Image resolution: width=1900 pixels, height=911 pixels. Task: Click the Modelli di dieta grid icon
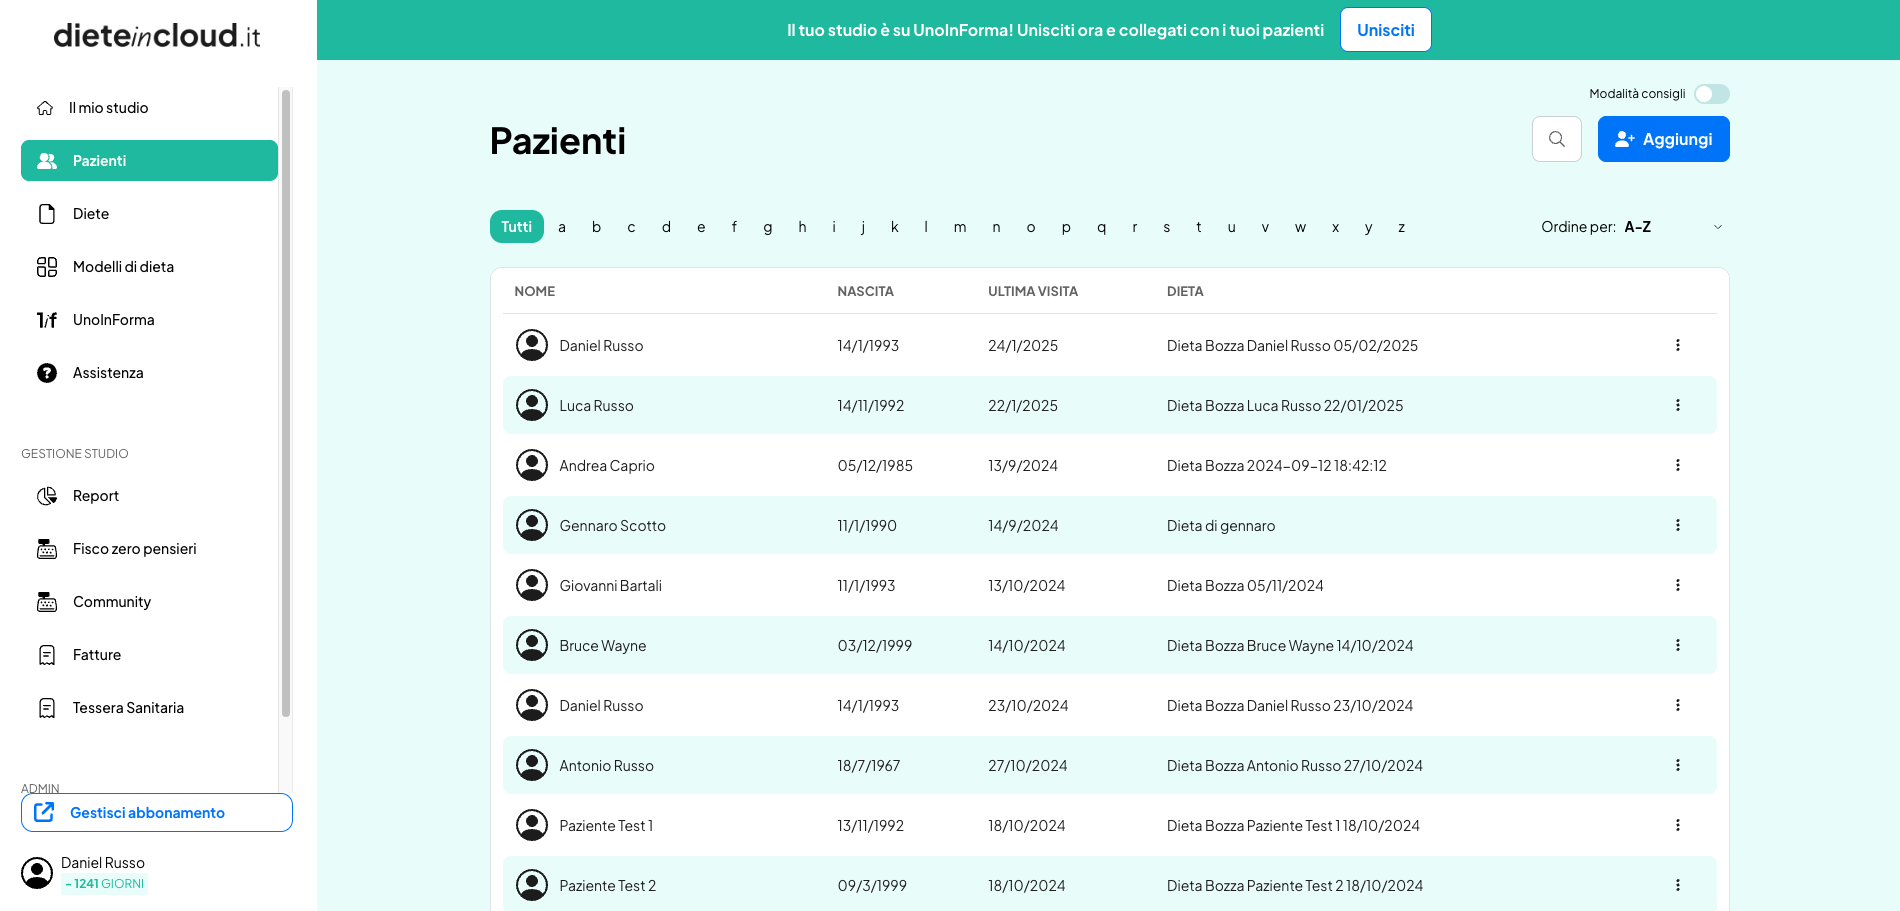coord(47,267)
